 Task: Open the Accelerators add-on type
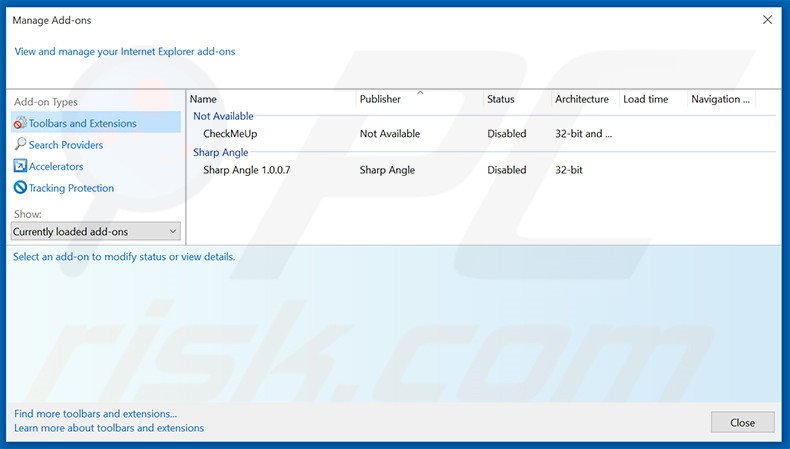(x=56, y=166)
